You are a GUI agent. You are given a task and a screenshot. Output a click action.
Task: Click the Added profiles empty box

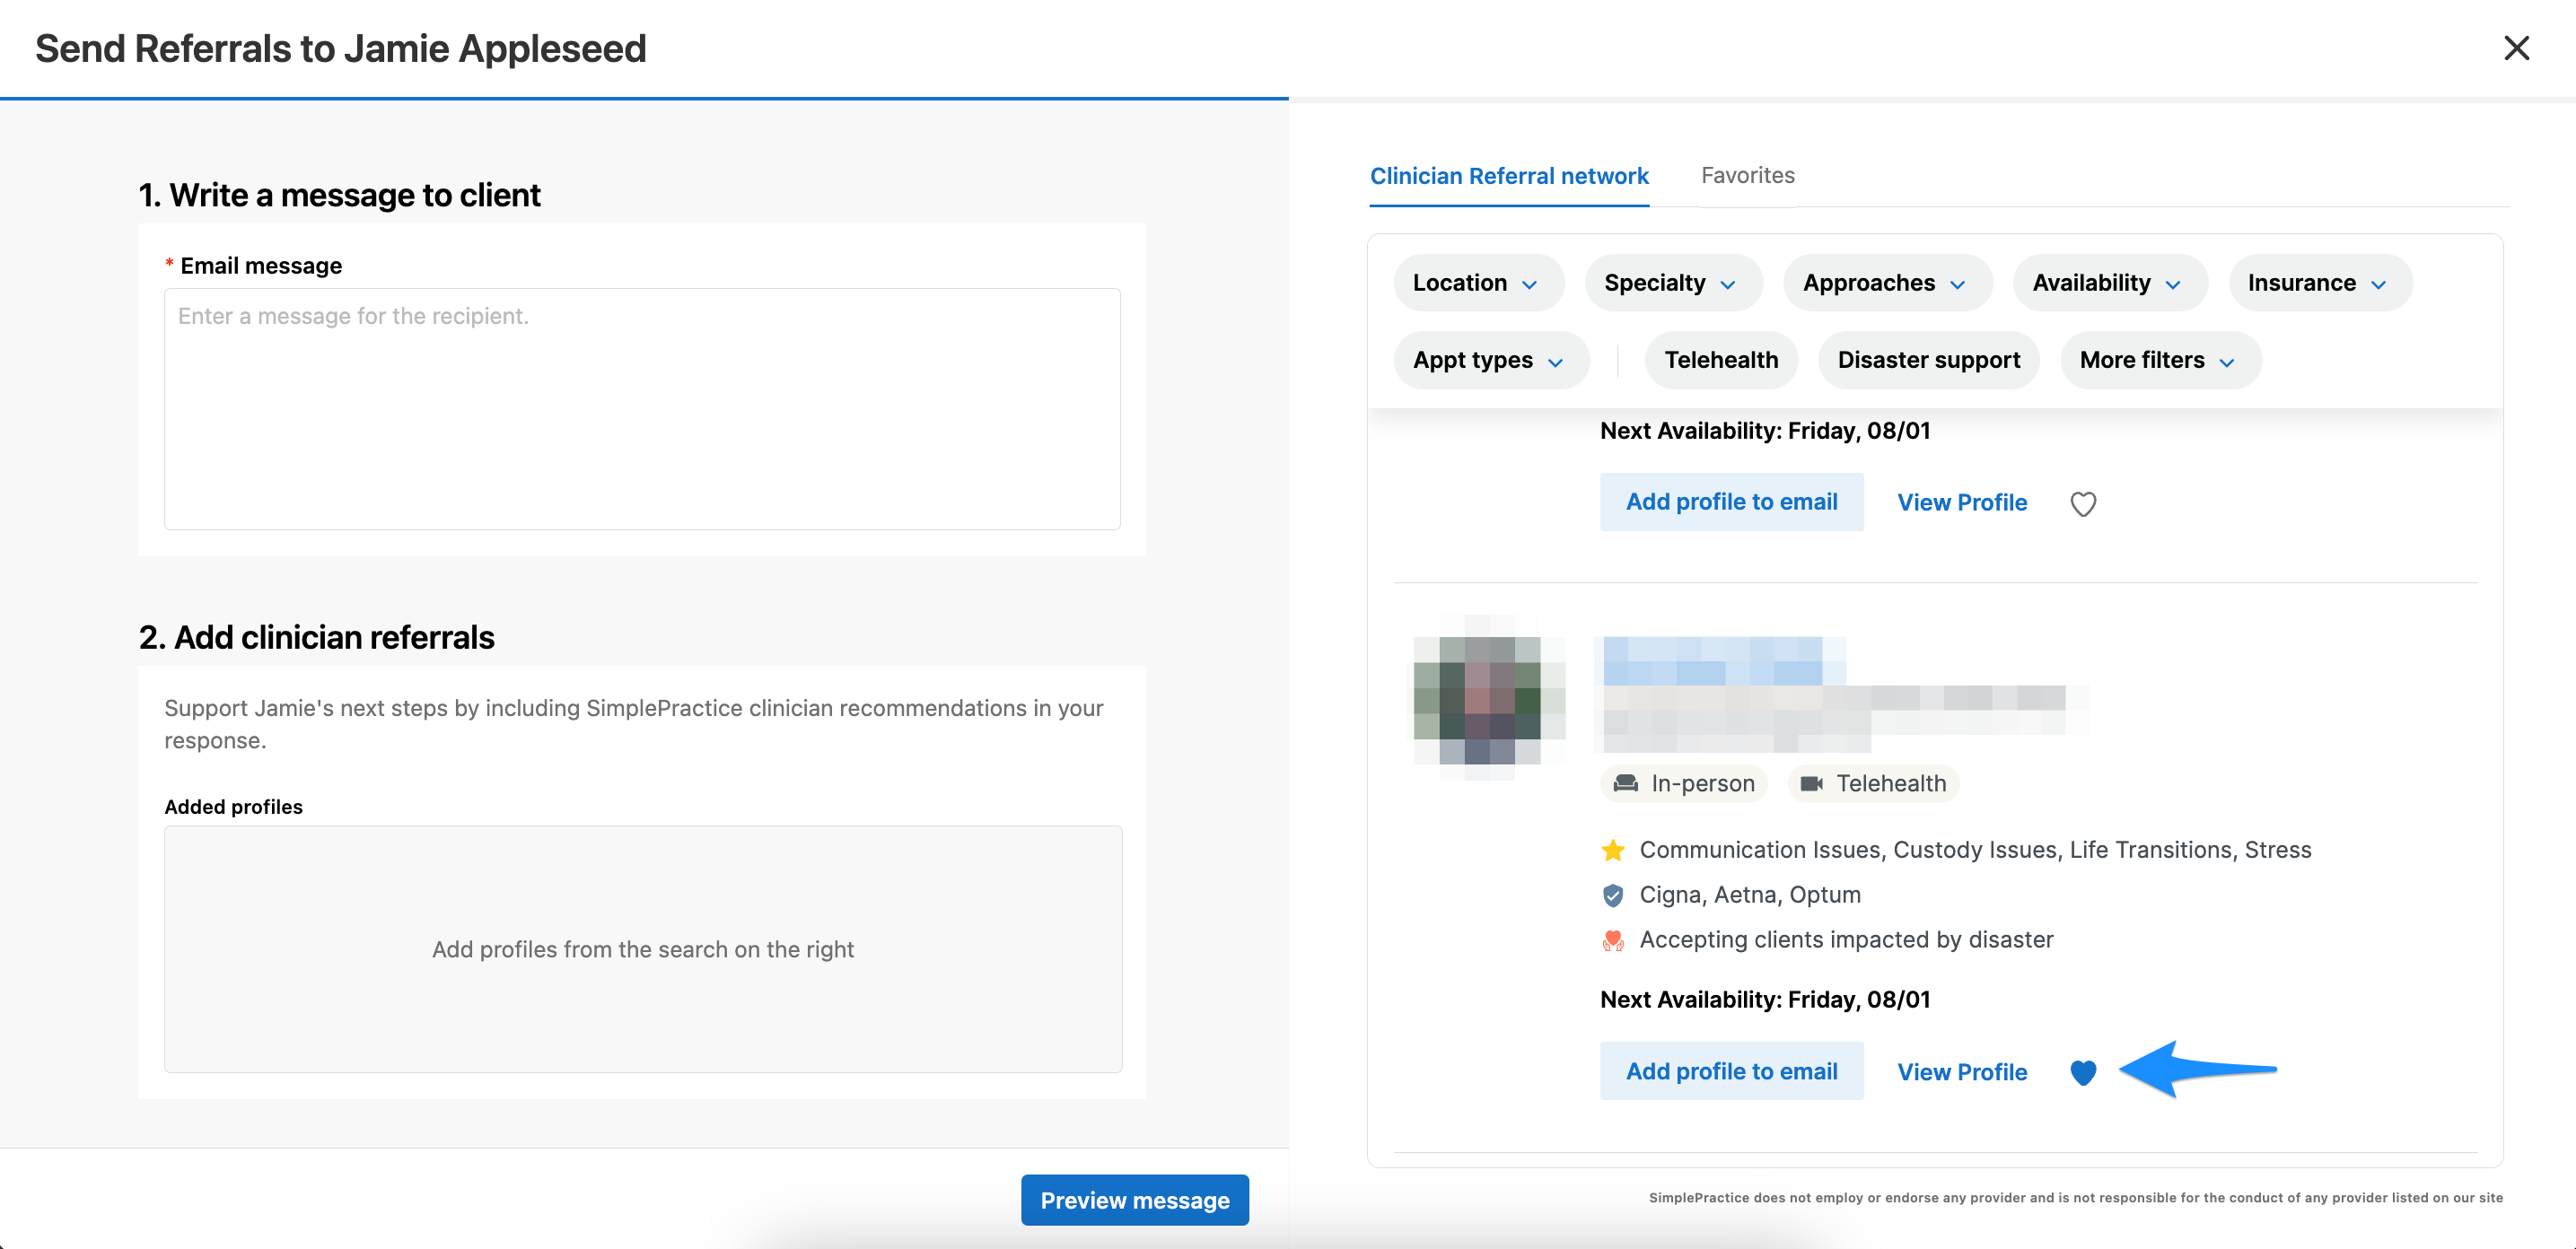pyautogui.click(x=643, y=949)
